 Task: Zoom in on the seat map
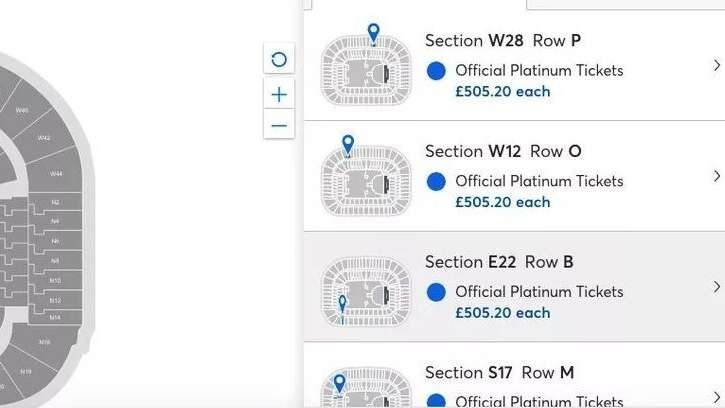pos(279,94)
